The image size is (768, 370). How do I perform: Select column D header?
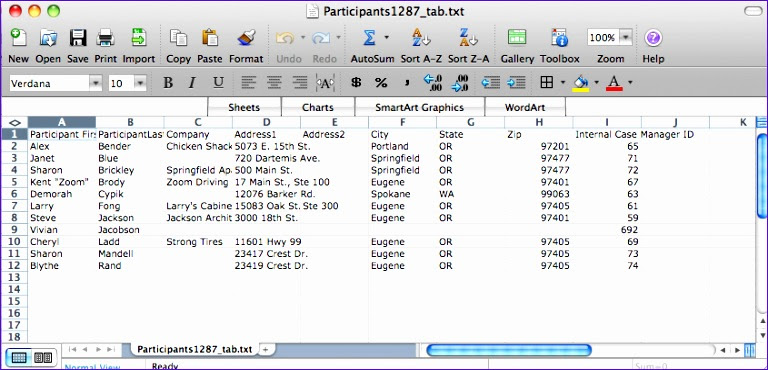click(266, 122)
